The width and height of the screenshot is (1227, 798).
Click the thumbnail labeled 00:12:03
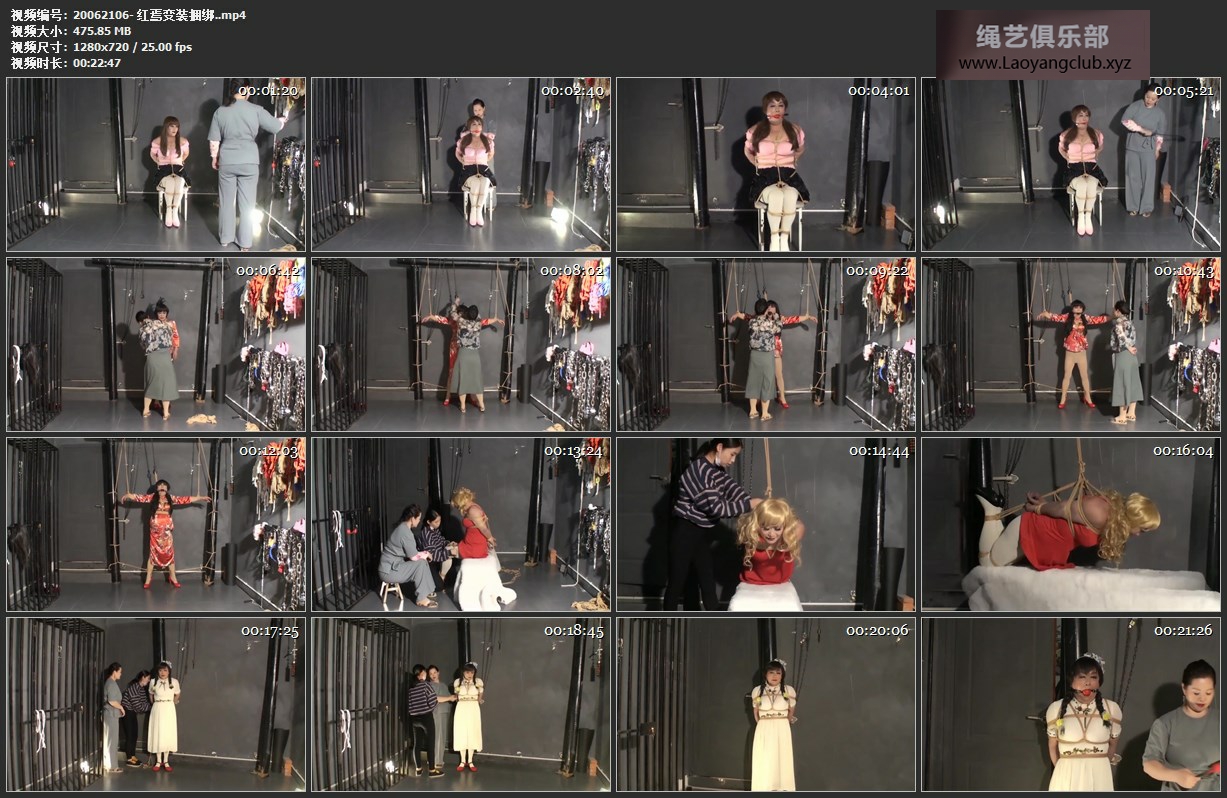tap(156, 524)
